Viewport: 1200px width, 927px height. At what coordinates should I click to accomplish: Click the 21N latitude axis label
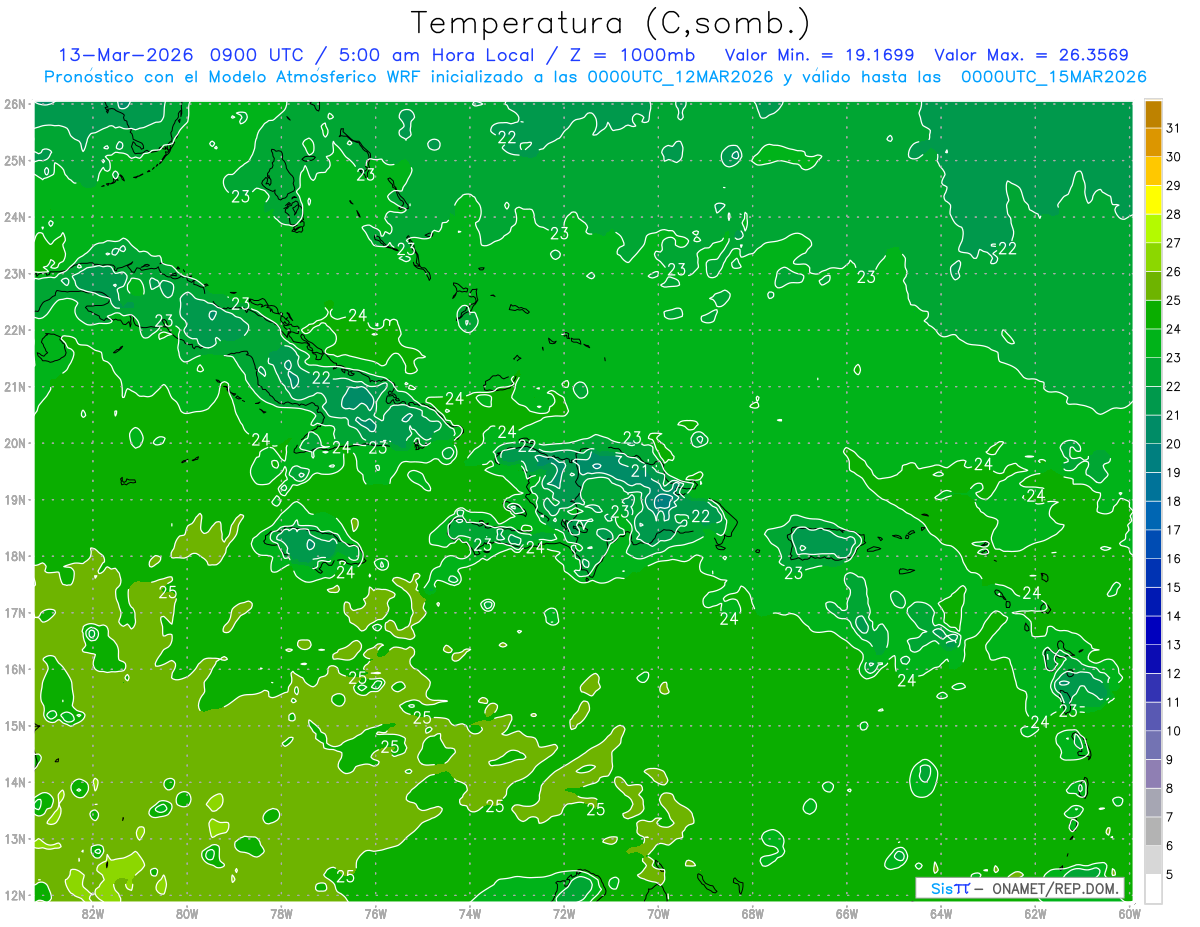tap(14, 387)
